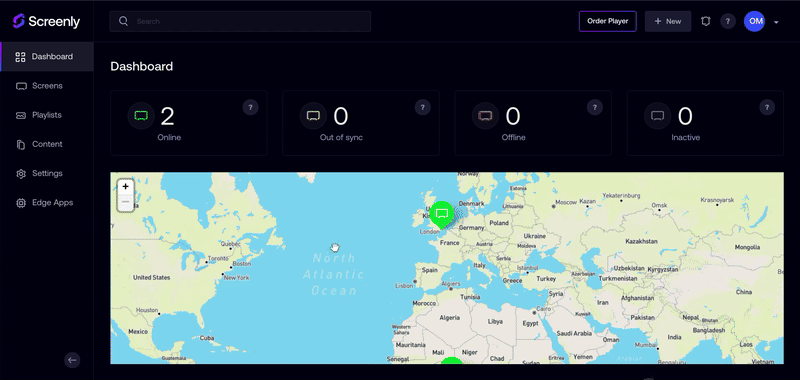Open the Screens section
The image size is (800, 380).
pos(47,86)
